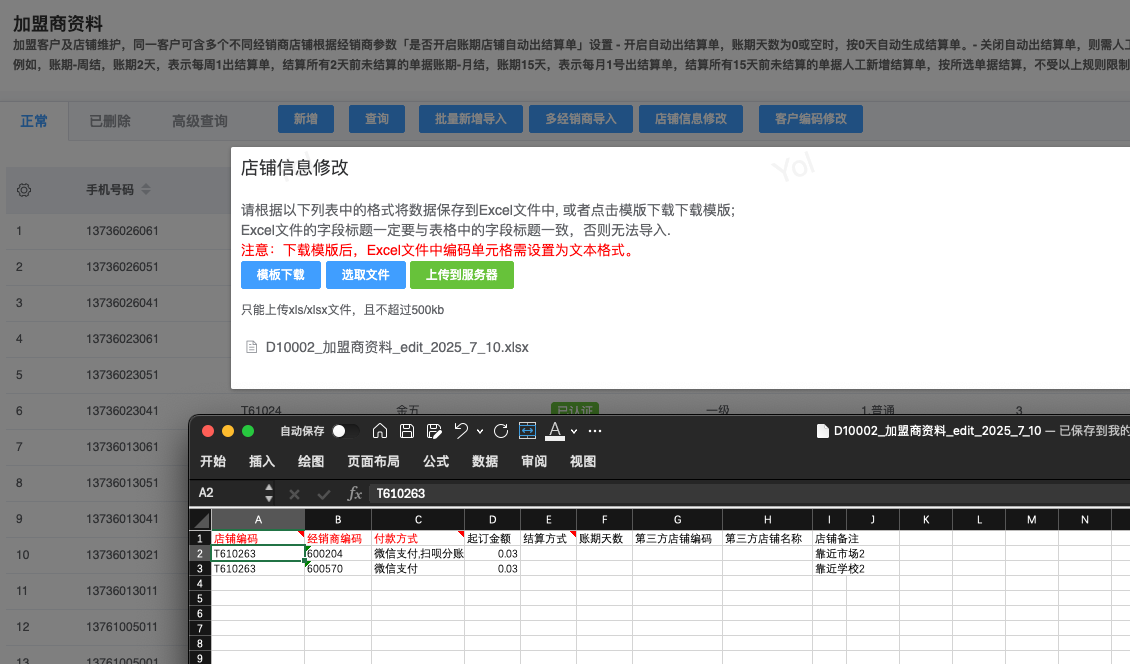Click the Home icon in Excel toolbar

point(380,431)
